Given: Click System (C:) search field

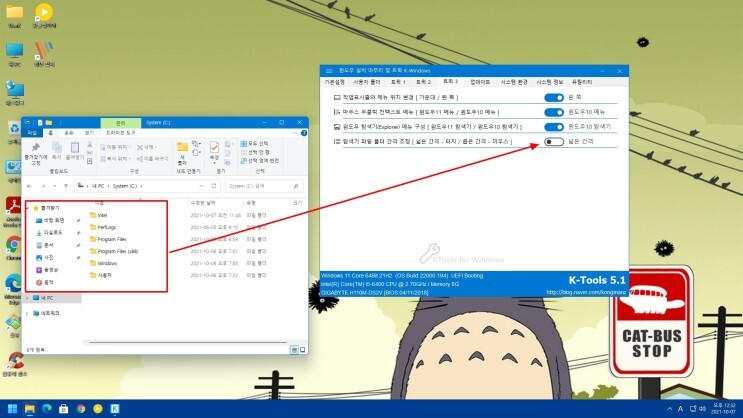Looking at the screenshot, I should pos(264,186).
